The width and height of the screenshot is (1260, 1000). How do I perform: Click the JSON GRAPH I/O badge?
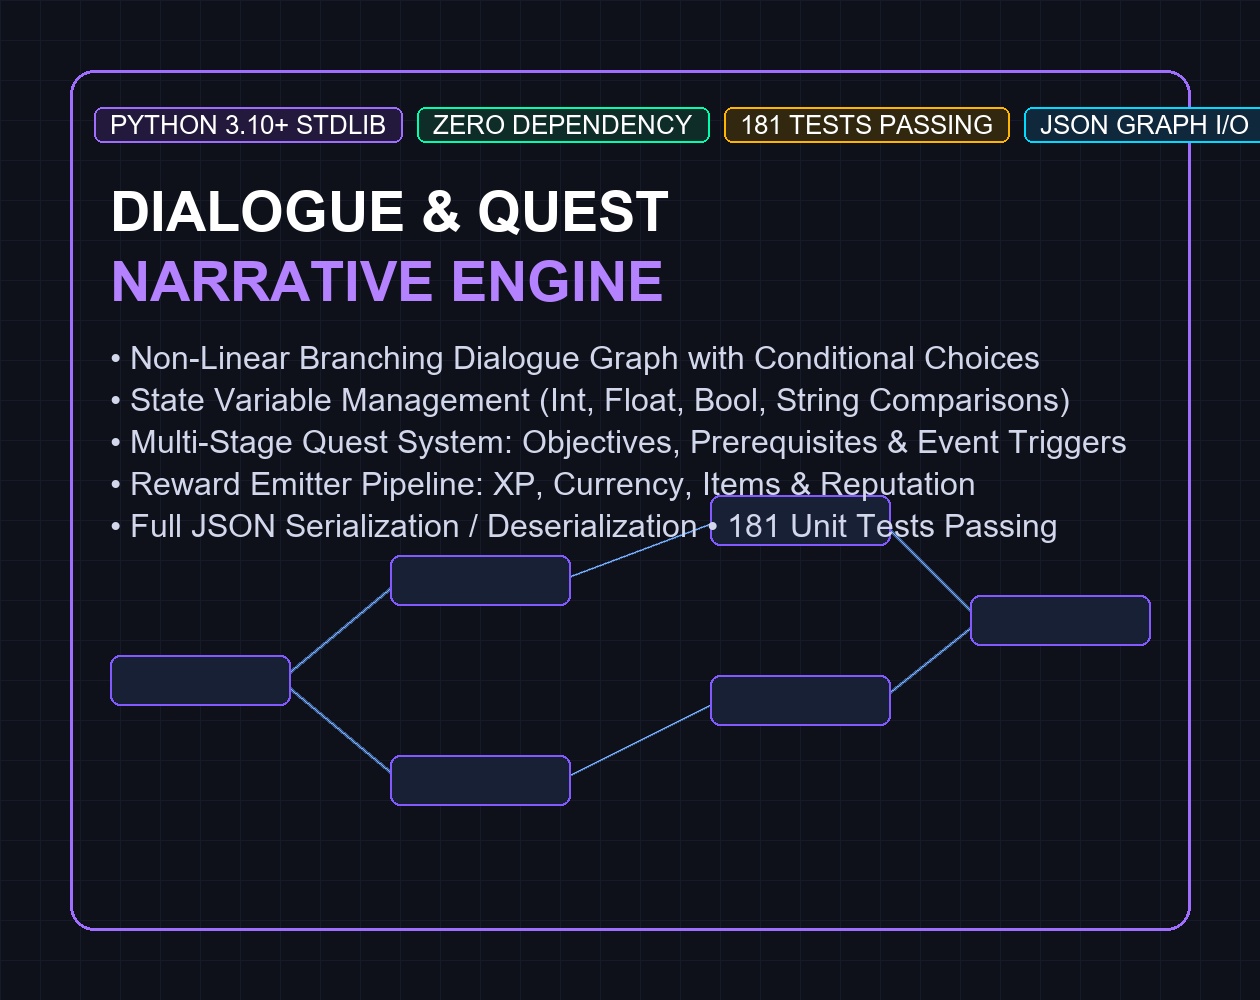tap(1142, 125)
